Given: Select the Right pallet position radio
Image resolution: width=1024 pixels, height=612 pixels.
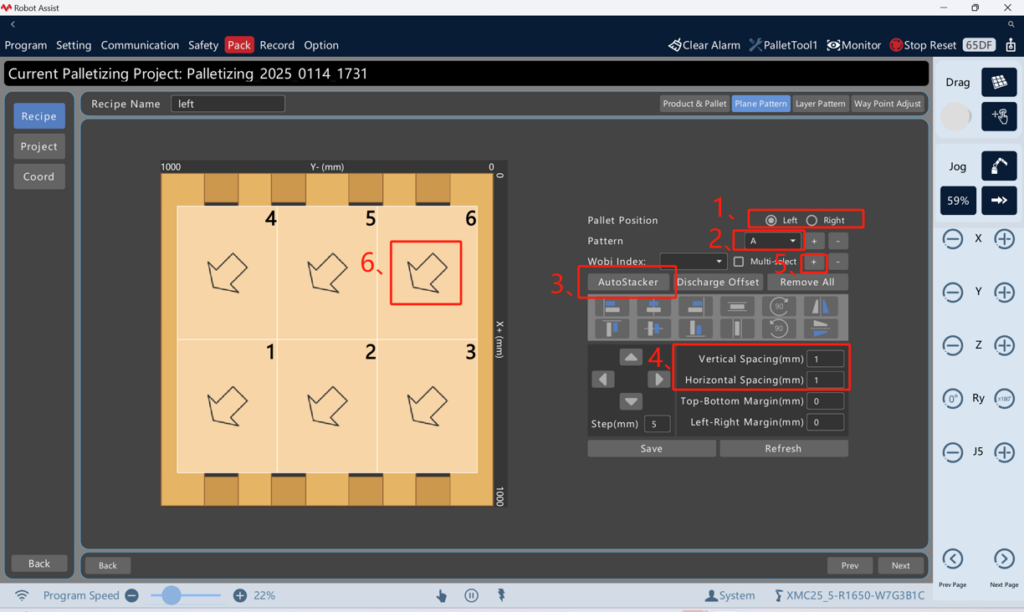Looking at the screenshot, I should [x=812, y=220].
